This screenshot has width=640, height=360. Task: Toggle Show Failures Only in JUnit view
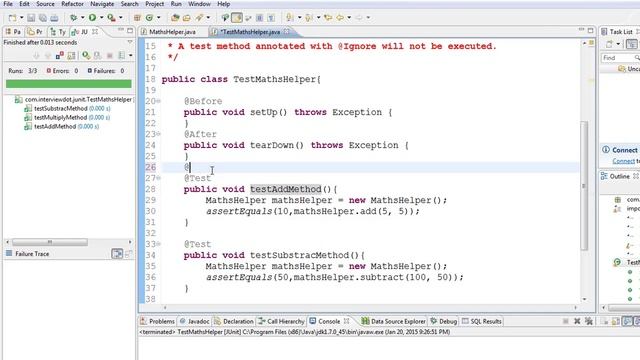pyautogui.click(x=60, y=55)
